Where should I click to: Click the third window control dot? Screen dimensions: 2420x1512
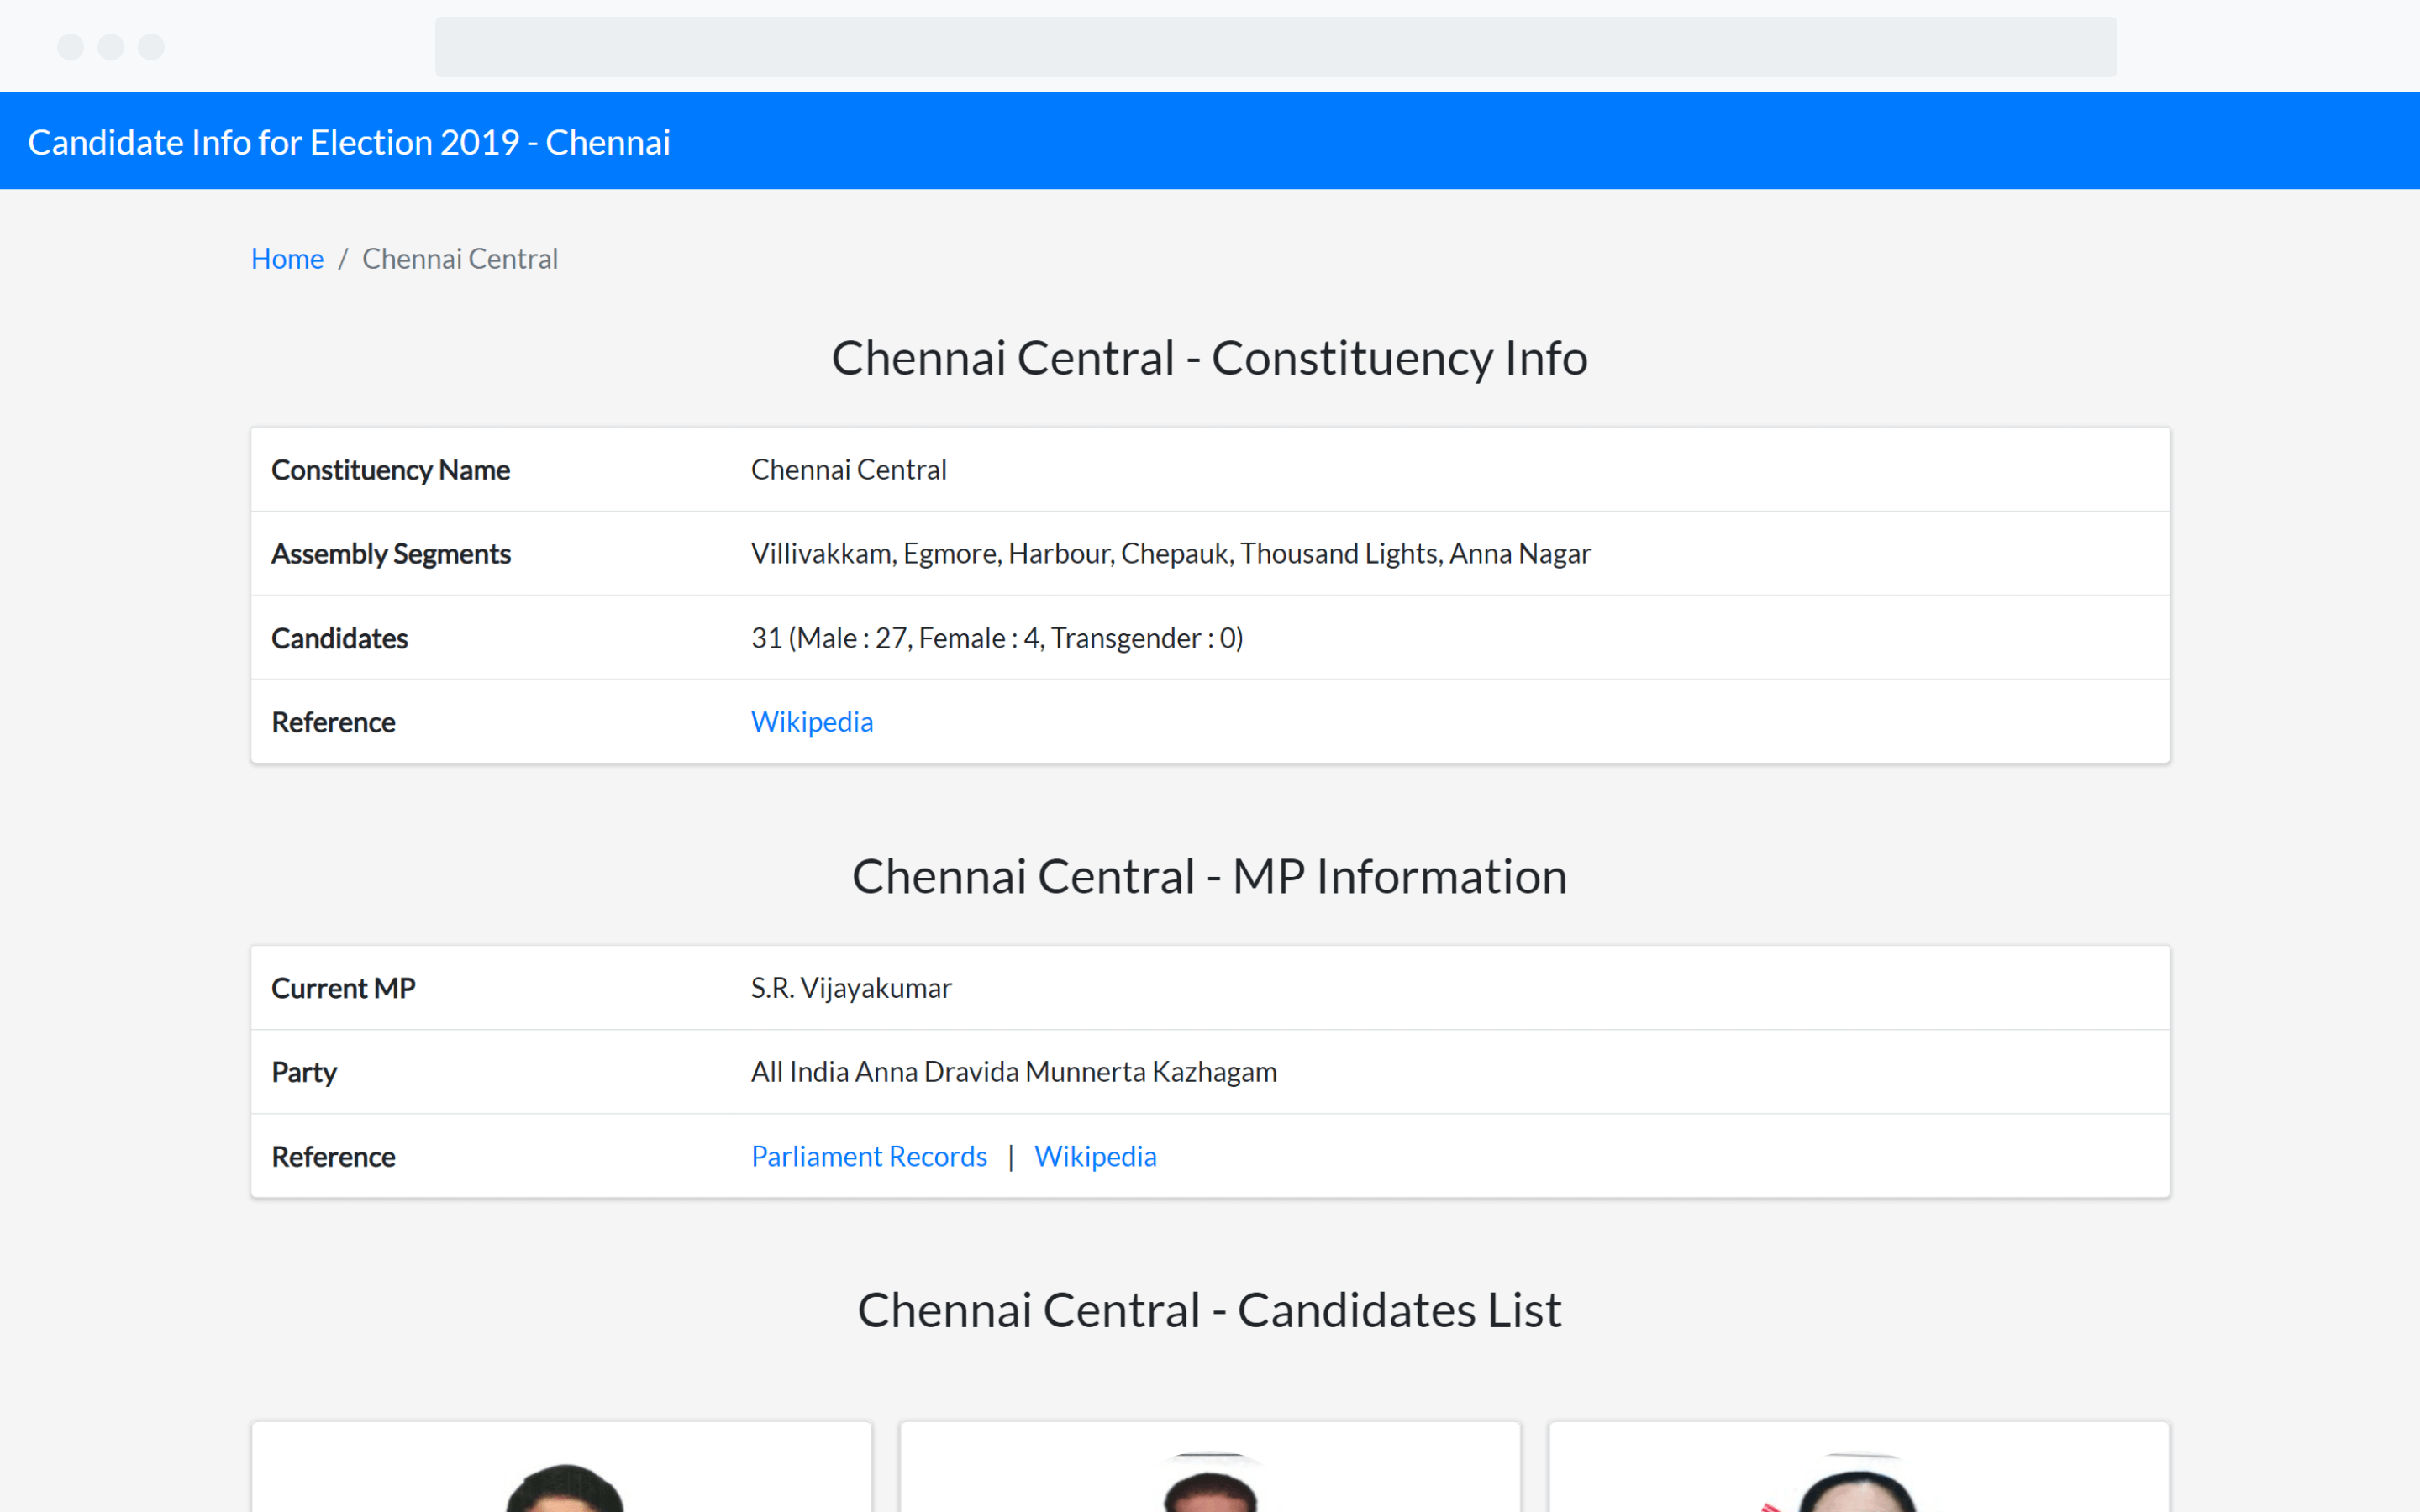[x=151, y=47]
